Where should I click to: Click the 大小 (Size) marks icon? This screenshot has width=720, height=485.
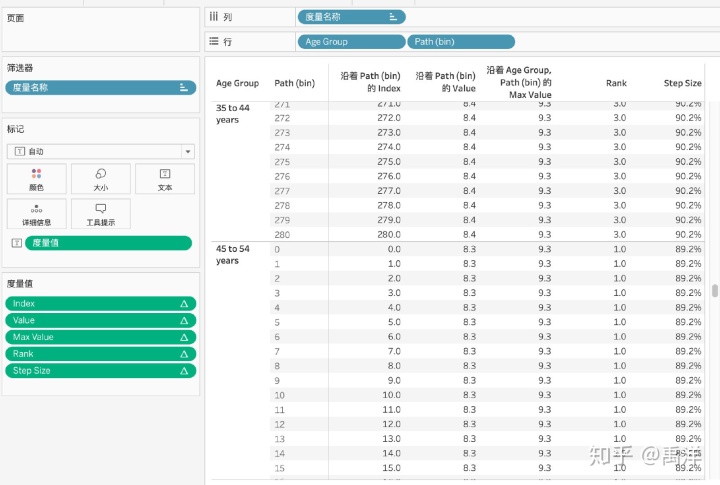(100, 179)
